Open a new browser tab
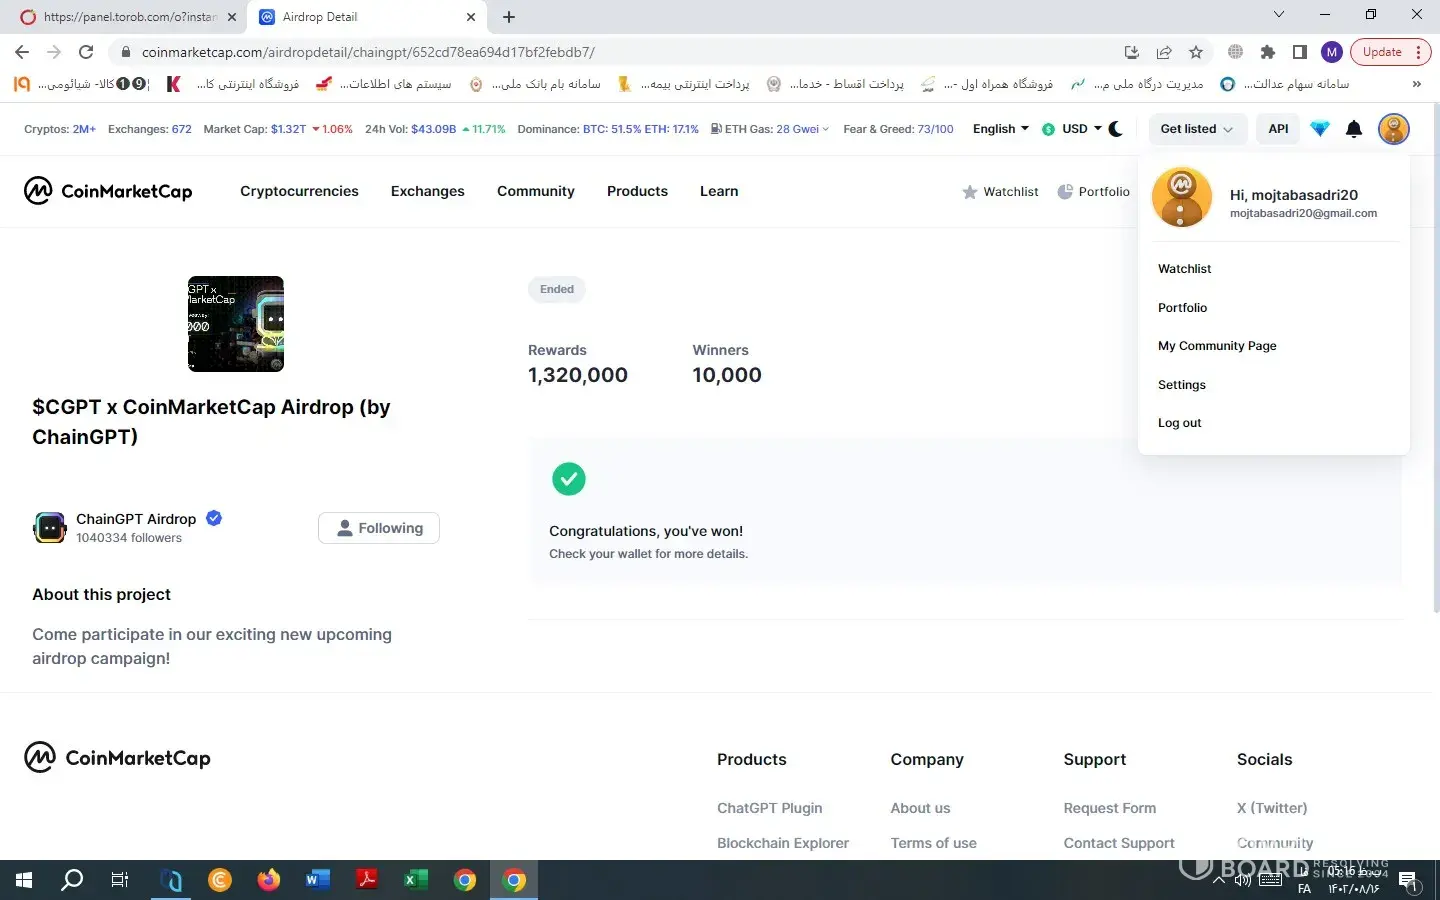Image resolution: width=1440 pixels, height=900 pixels. click(x=509, y=17)
